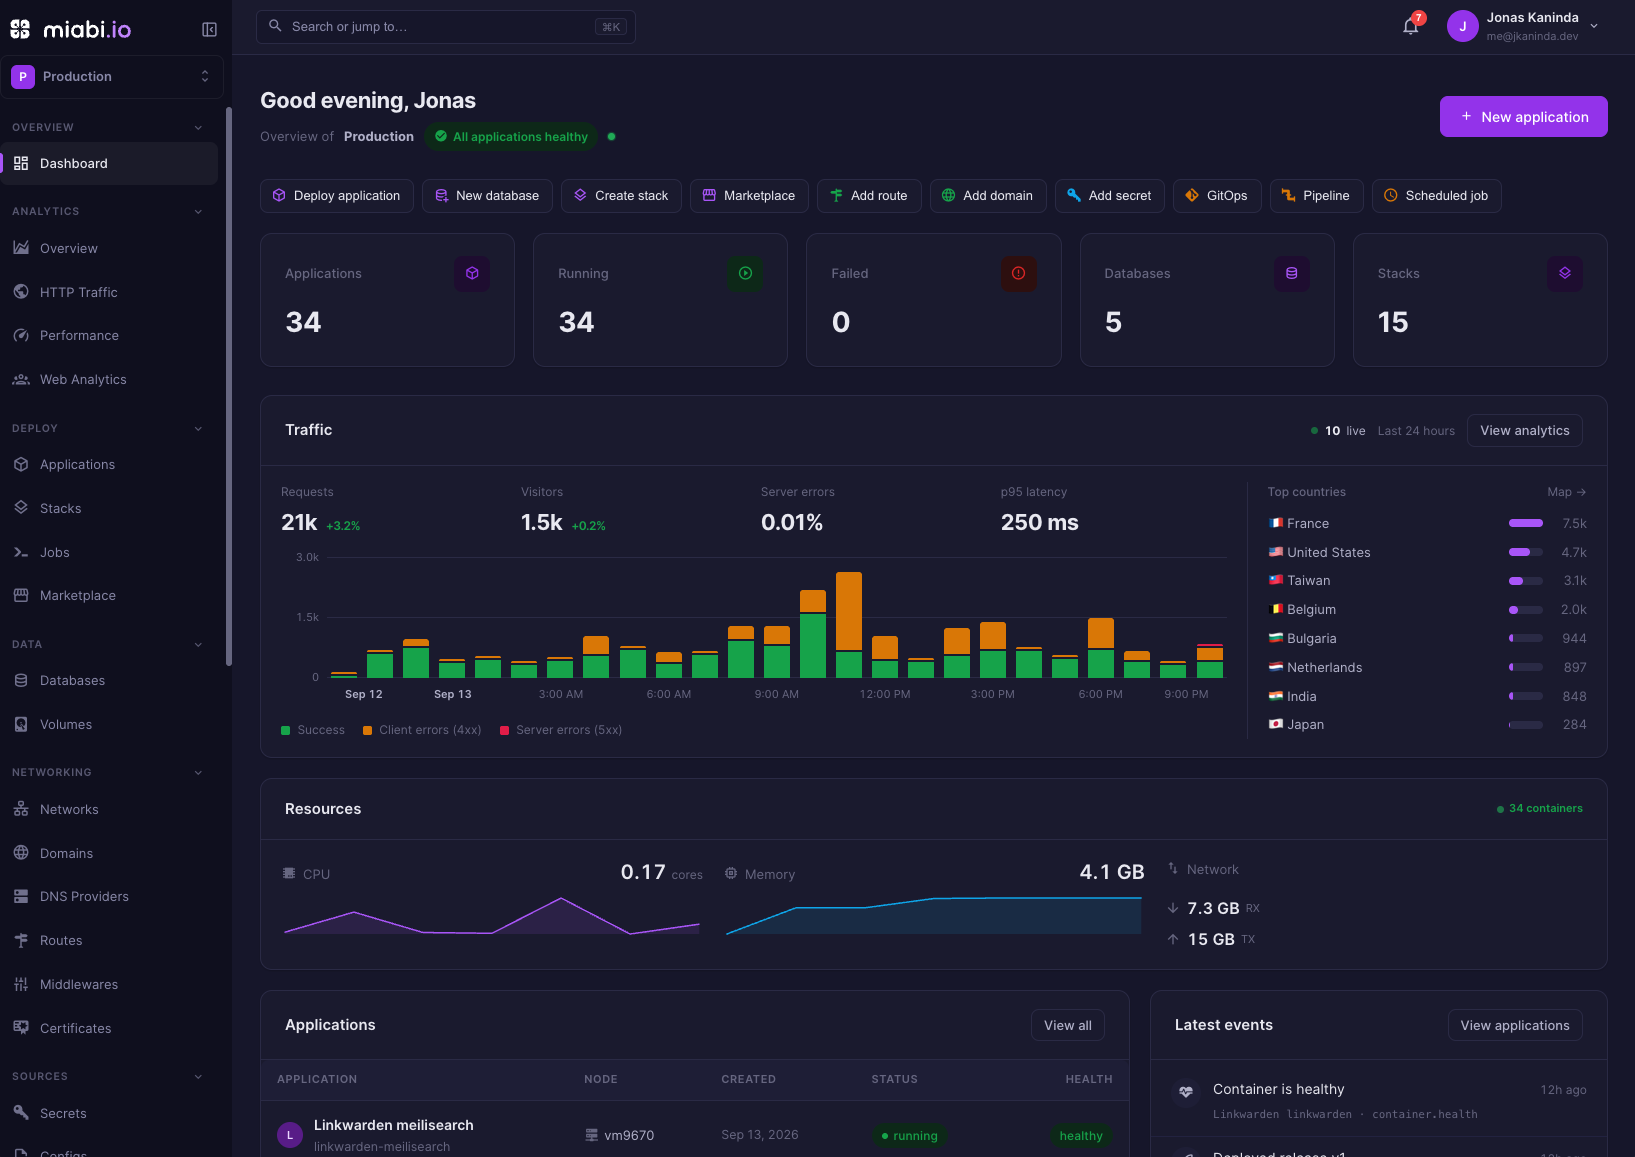Image resolution: width=1635 pixels, height=1157 pixels.
Task: Open Performance page
Action: pyautogui.click(x=110, y=336)
